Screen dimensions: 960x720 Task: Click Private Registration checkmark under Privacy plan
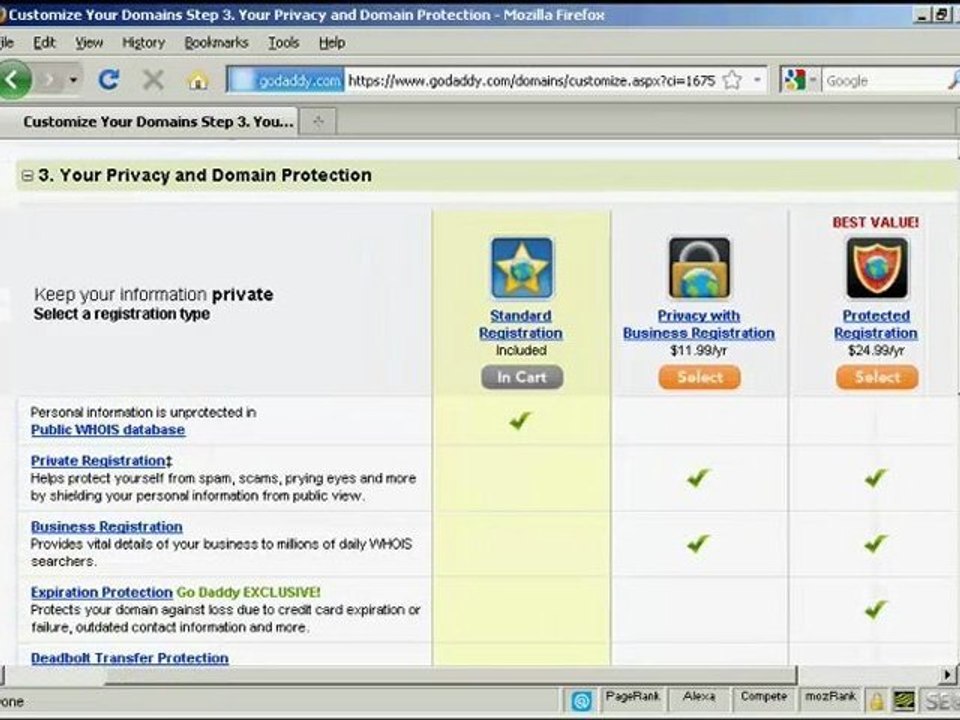click(x=698, y=478)
